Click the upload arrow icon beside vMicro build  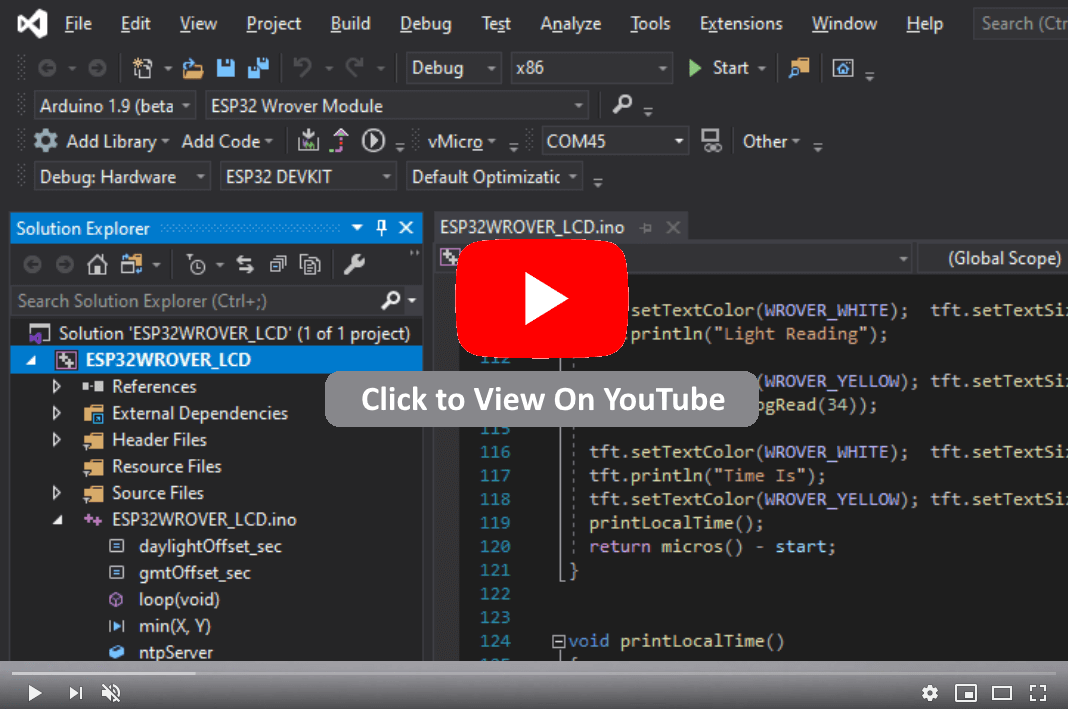pyautogui.click(x=339, y=141)
